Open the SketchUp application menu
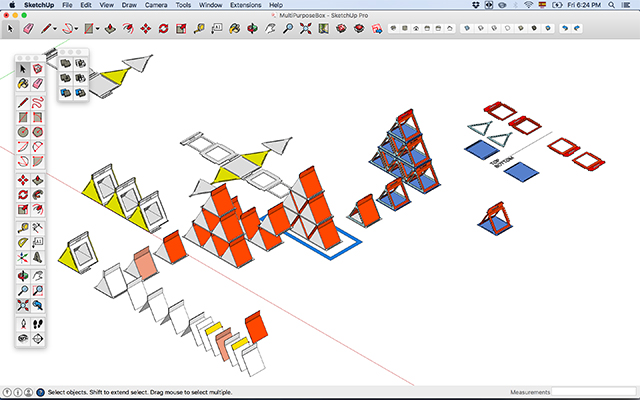This screenshot has width=640, height=400. click(39, 5)
